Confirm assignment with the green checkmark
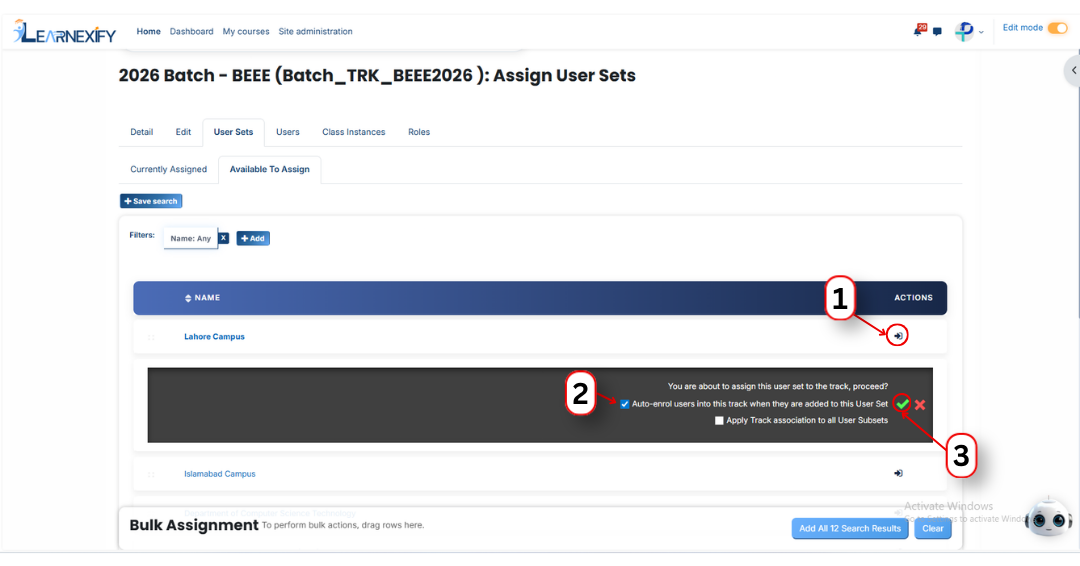Viewport: 1080px width, 566px height. tap(902, 404)
